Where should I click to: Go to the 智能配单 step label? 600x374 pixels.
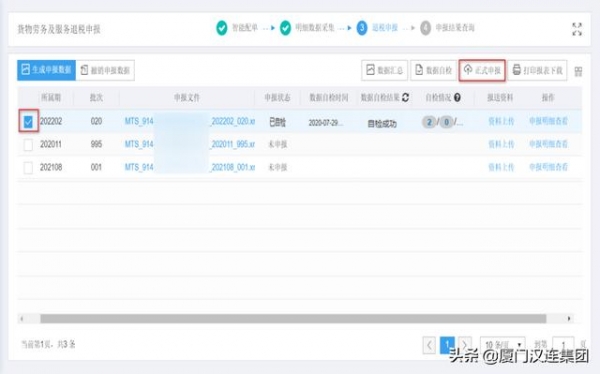(x=245, y=28)
